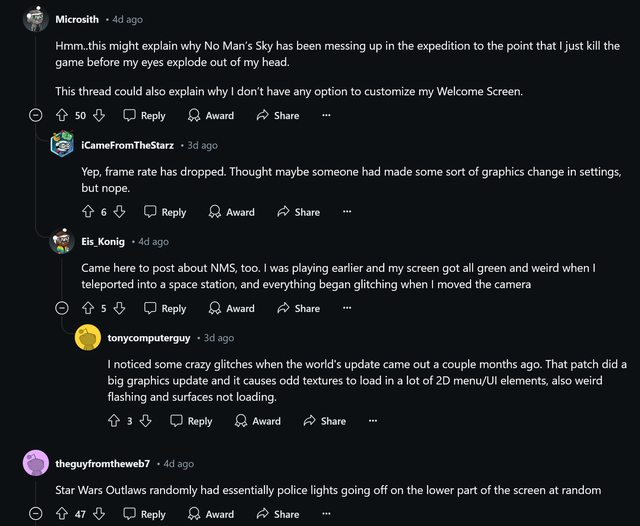Image resolution: width=640 pixels, height=526 pixels.
Task: Share tonycomputerguy's comment
Action: (324, 421)
